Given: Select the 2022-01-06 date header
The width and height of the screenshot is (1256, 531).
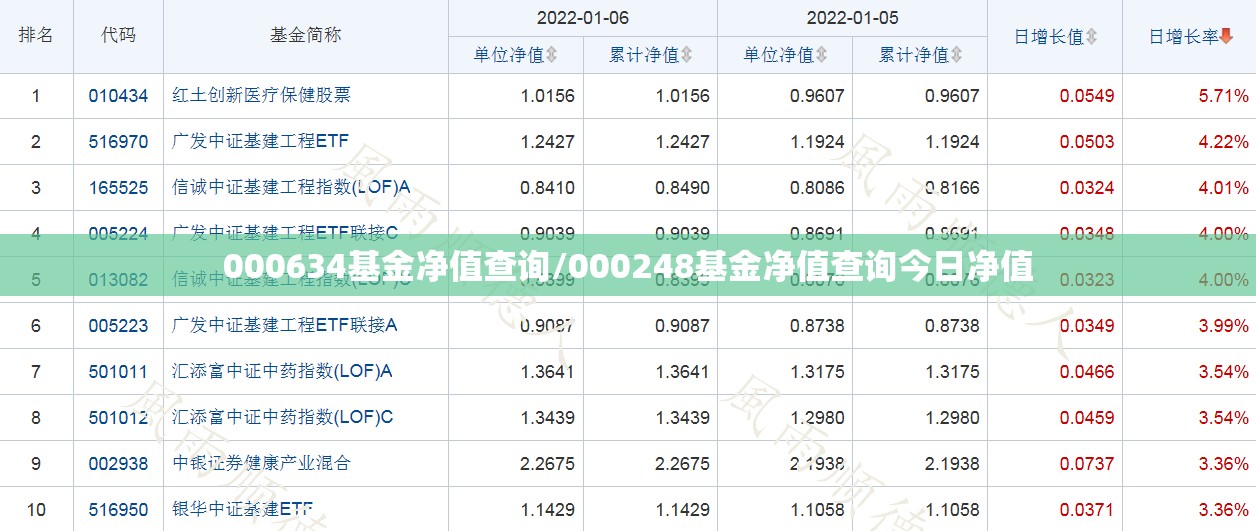Looking at the screenshot, I should click(583, 18).
